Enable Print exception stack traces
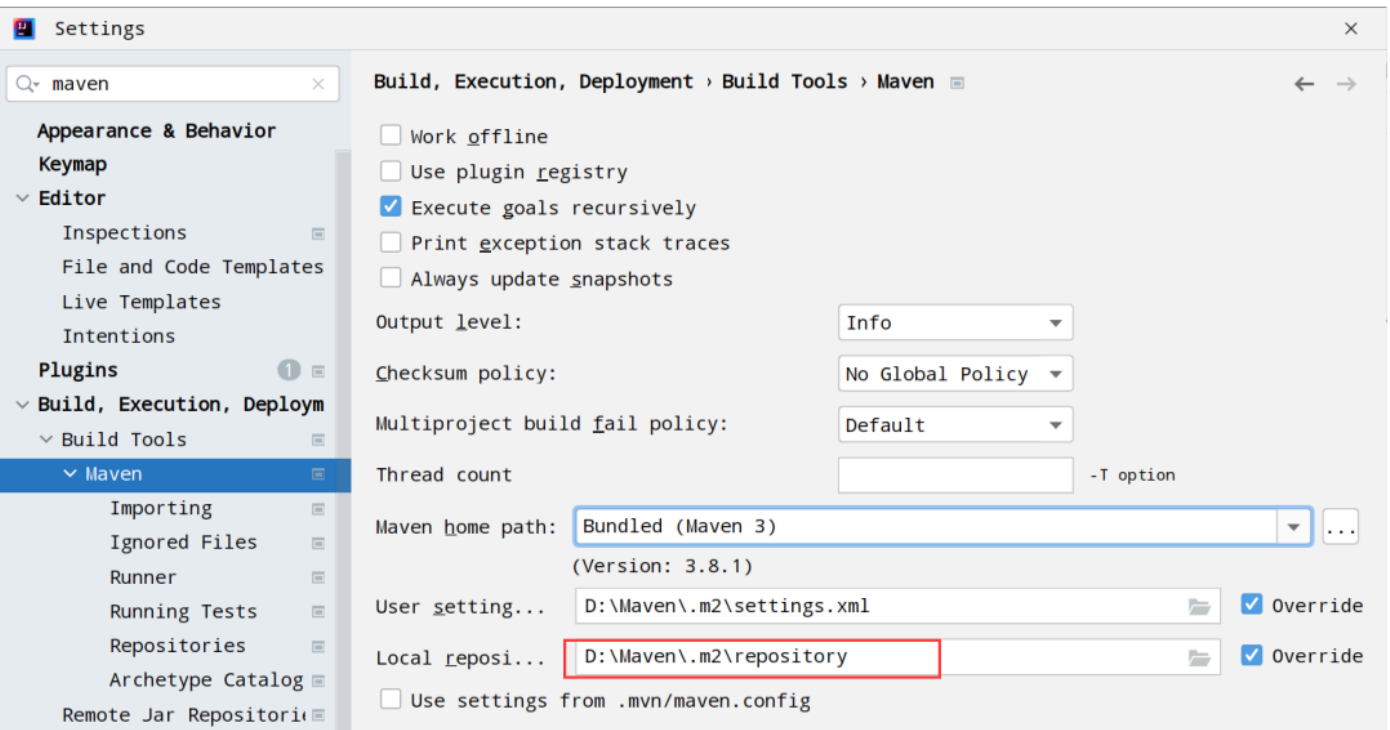The image size is (1390, 730). (390, 242)
